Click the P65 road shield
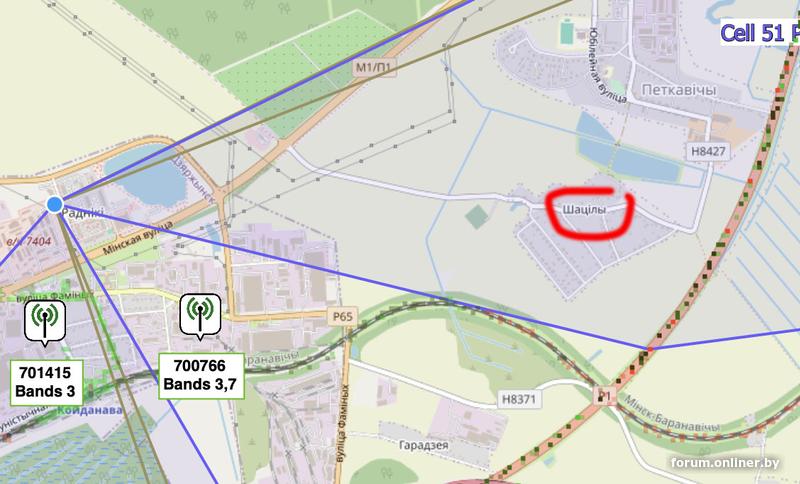 point(343,316)
